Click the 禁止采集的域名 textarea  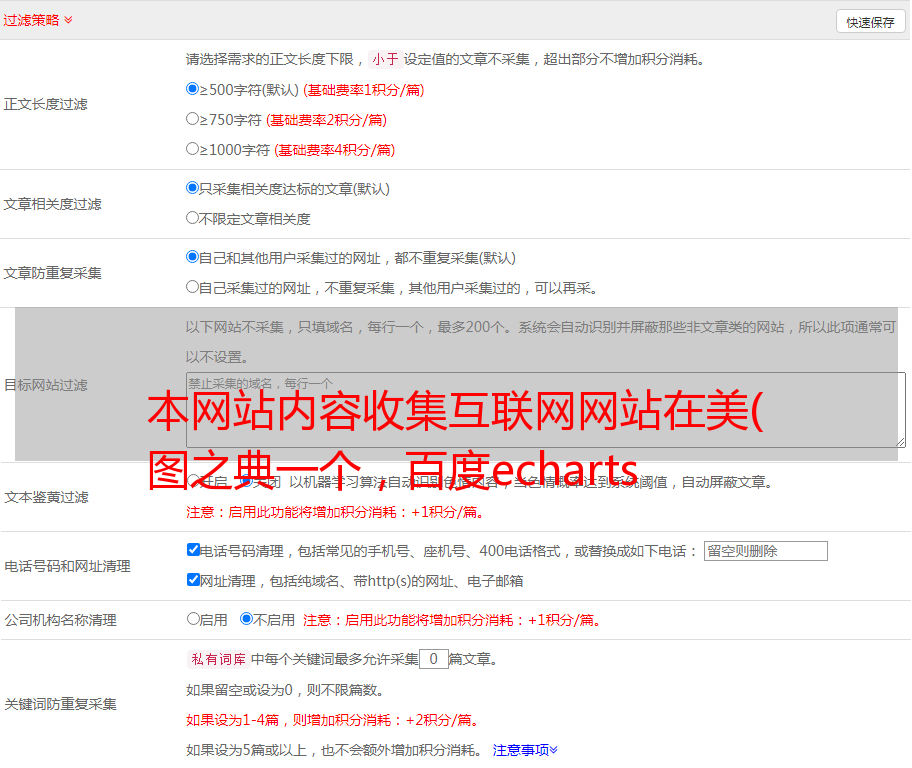[546, 410]
